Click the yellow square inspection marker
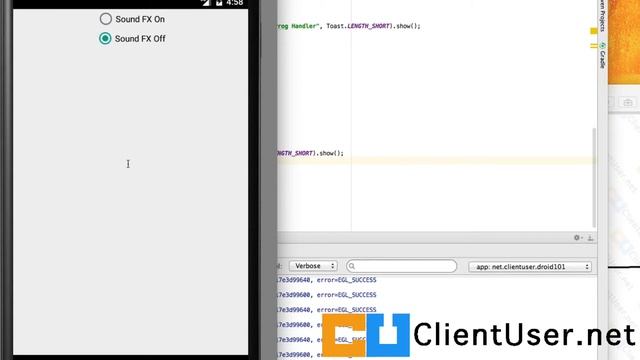Viewport: 640px width, 360px height. (594, 31)
